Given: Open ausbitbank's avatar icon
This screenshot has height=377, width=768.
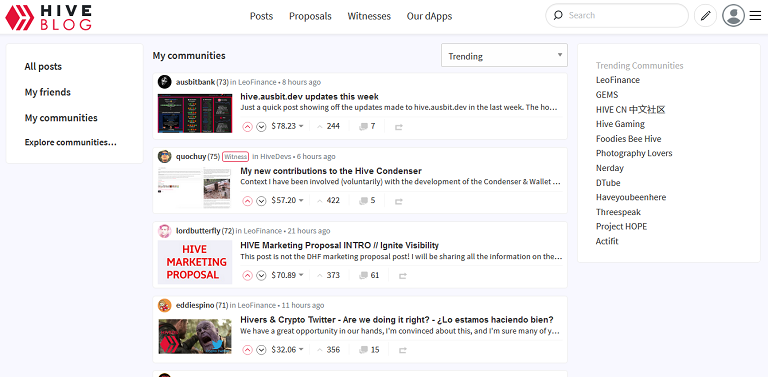Looking at the screenshot, I should point(165,82).
